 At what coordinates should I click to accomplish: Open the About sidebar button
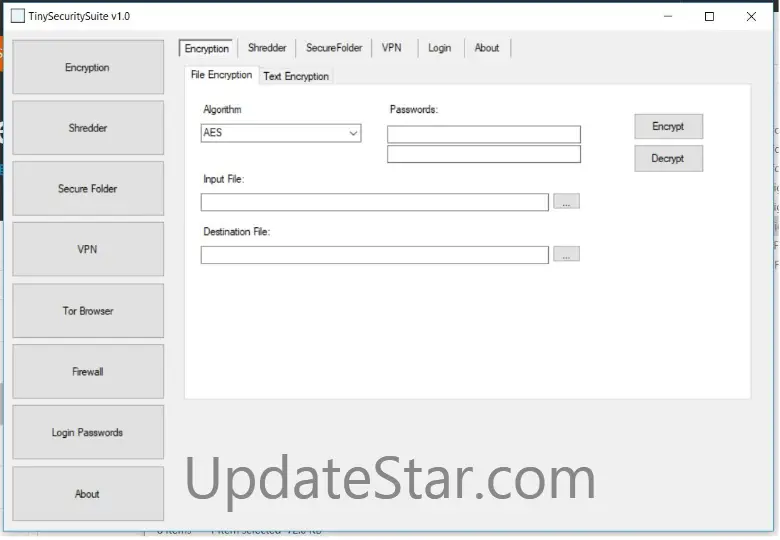pos(88,494)
